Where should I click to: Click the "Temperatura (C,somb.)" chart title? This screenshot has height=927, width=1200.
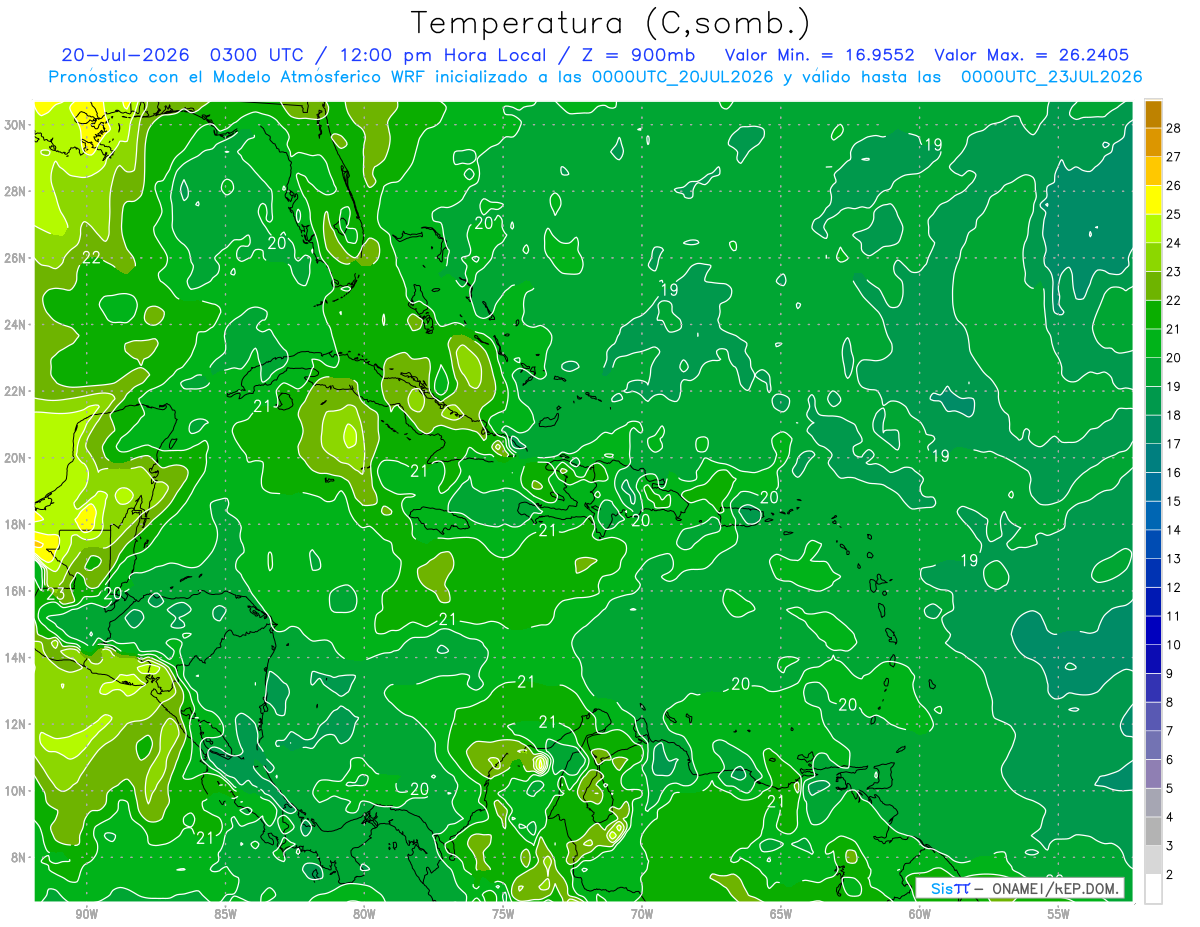(610, 23)
